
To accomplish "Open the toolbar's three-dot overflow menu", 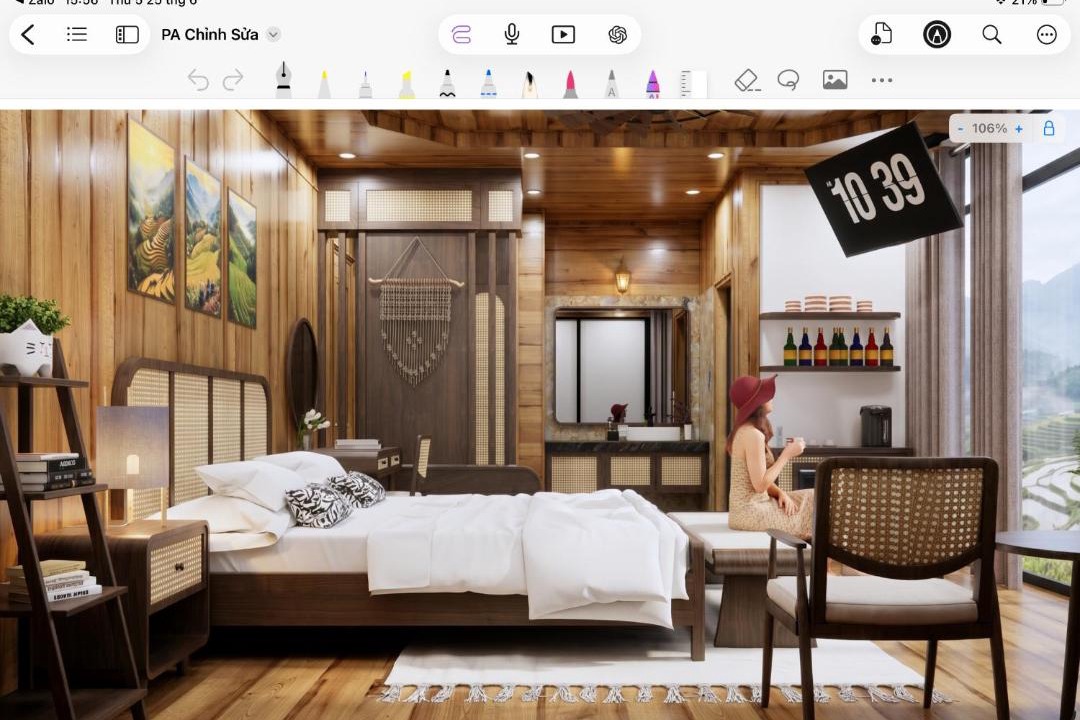I will click(882, 80).
